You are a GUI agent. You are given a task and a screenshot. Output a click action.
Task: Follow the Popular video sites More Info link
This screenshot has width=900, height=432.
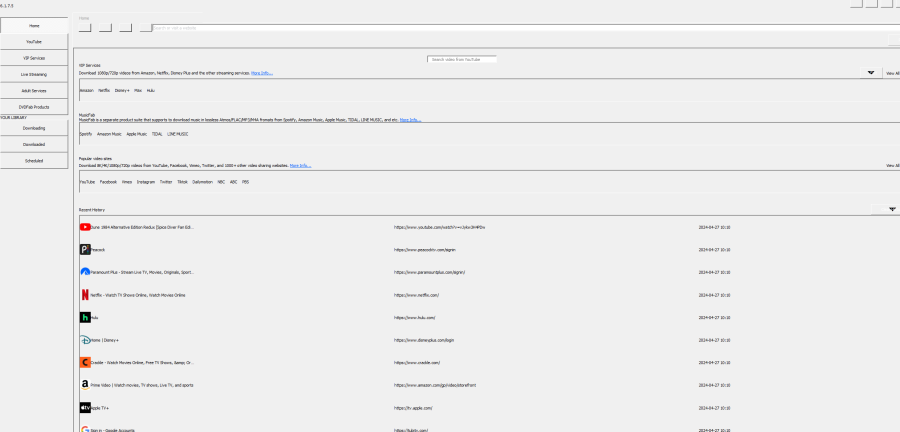tap(300, 165)
